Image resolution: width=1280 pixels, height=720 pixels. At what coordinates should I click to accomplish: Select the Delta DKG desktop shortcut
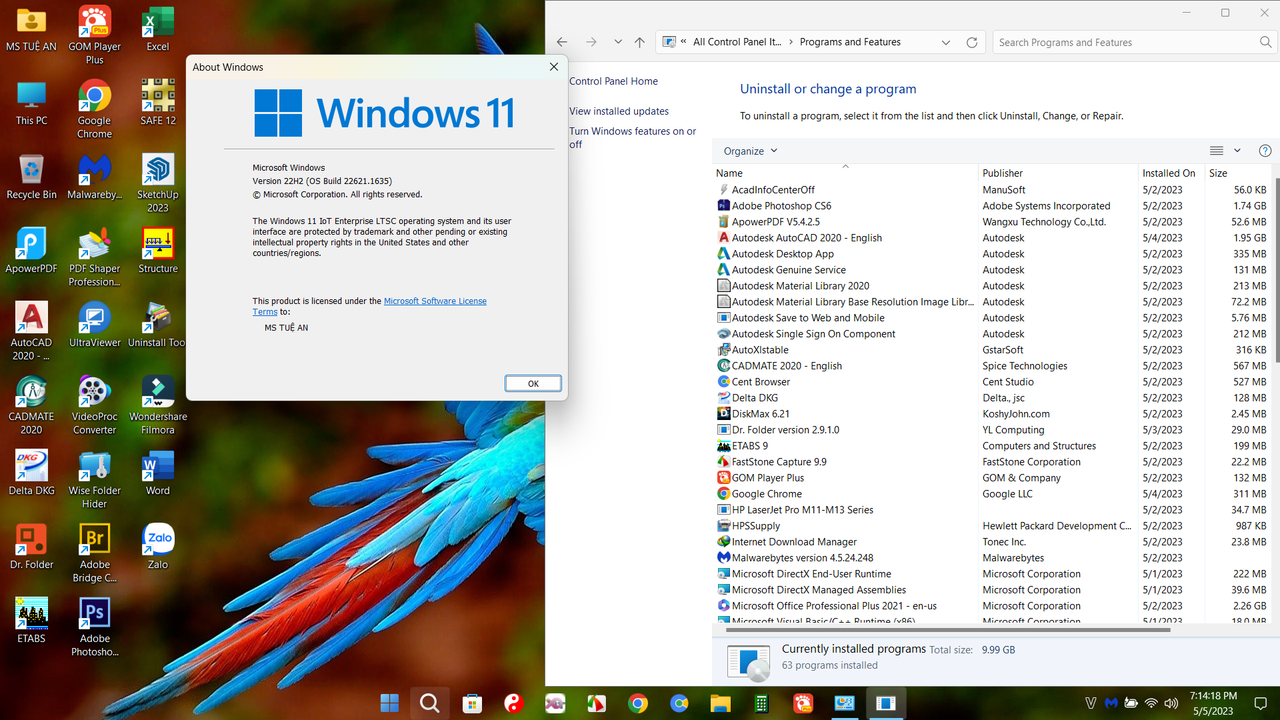(31, 472)
